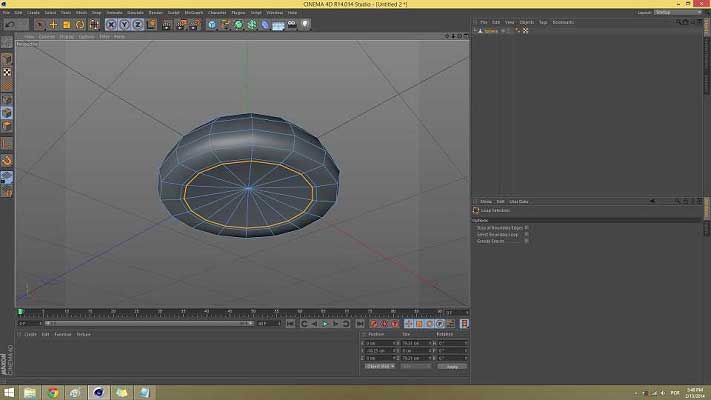Viewport: 711px width, 400px height.
Task: Click the Record Active Objects keyframe button
Action: [x=374, y=324]
